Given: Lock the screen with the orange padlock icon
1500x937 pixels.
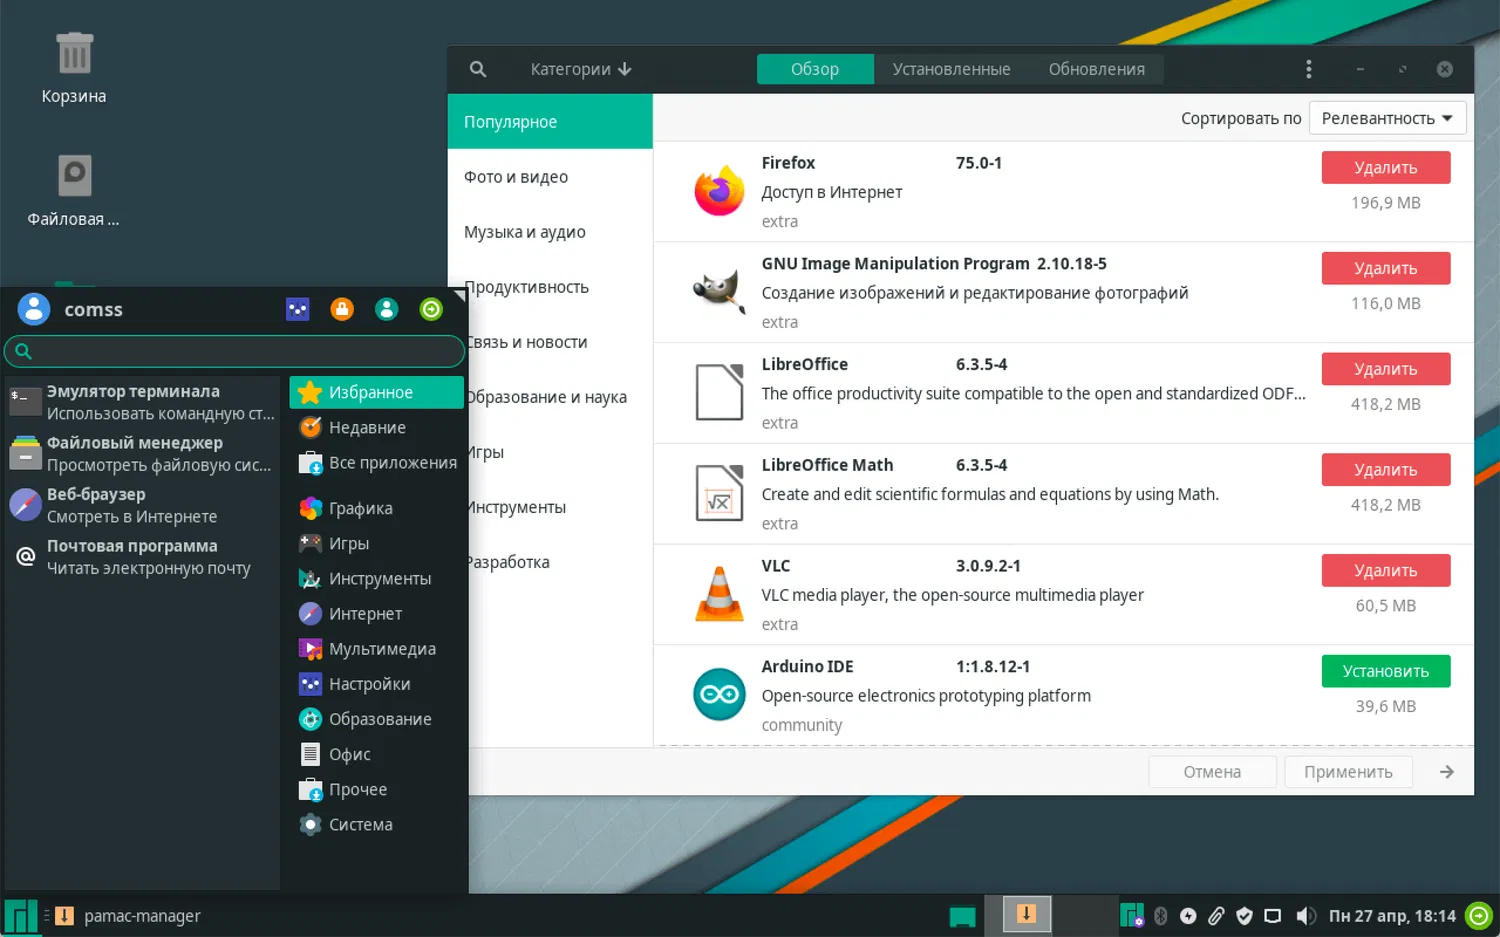Looking at the screenshot, I should [x=342, y=309].
